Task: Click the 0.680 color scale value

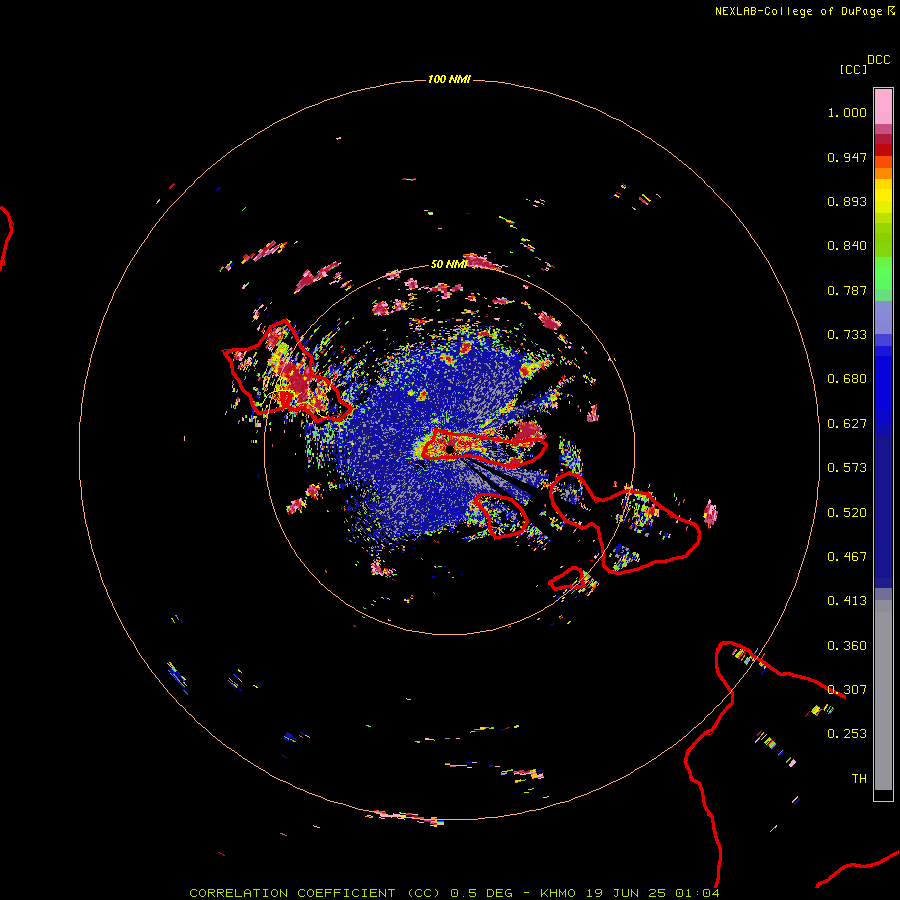Action: pyautogui.click(x=847, y=379)
